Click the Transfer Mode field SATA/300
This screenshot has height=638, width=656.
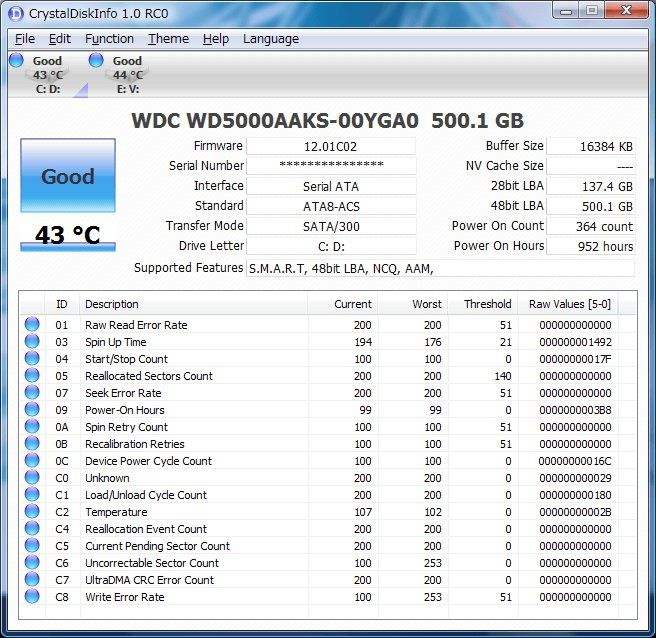pos(331,226)
